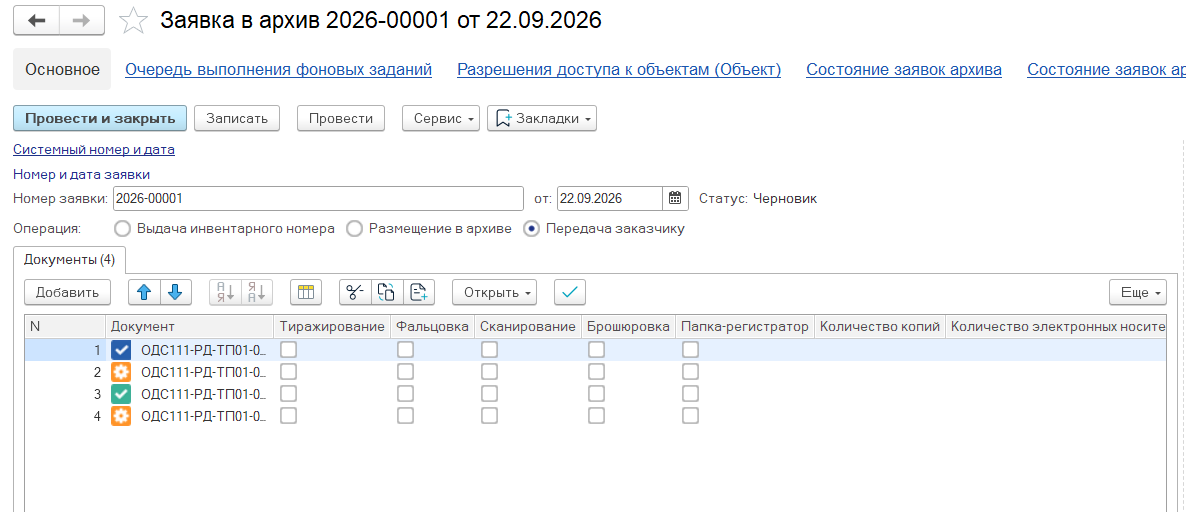Click the Тиражирование column header
This screenshot has height=512, width=1186.
tap(332, 327)
